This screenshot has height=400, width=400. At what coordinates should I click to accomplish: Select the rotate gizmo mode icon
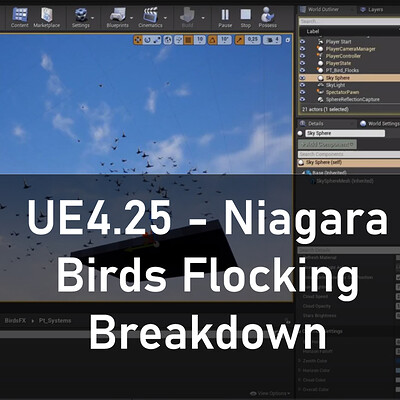click(147, 40)
